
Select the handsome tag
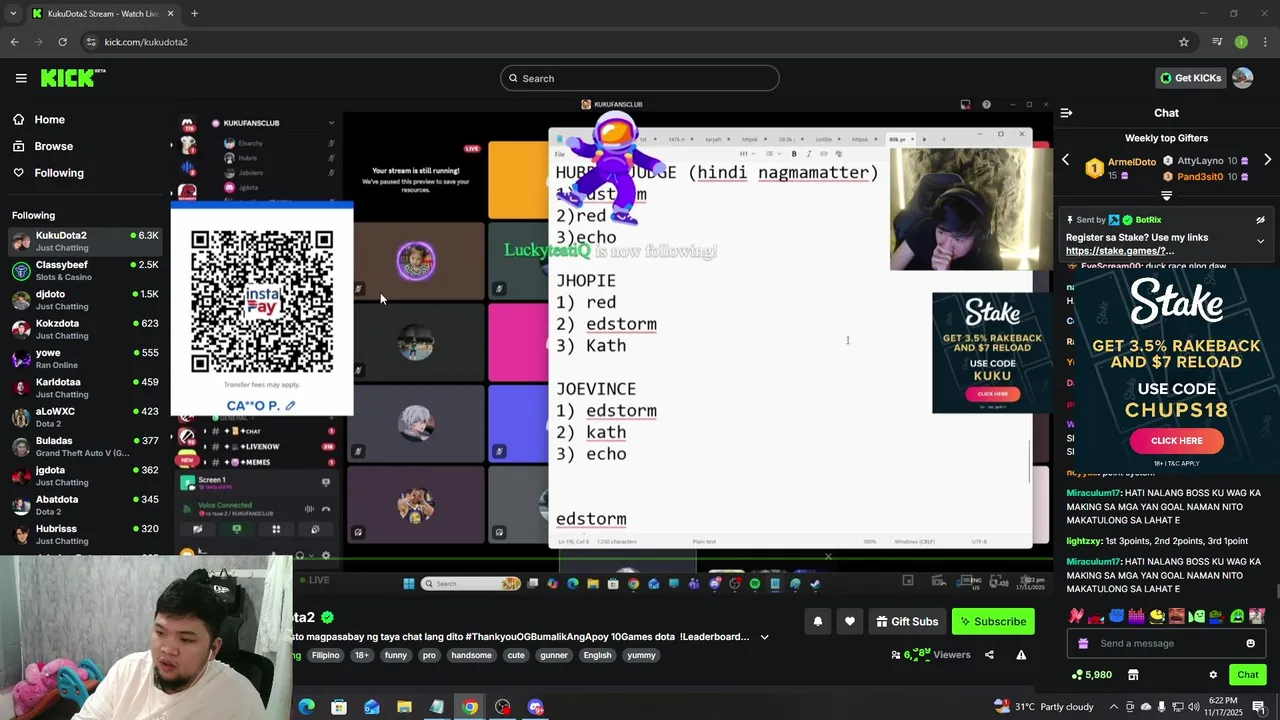coord(471,655)
